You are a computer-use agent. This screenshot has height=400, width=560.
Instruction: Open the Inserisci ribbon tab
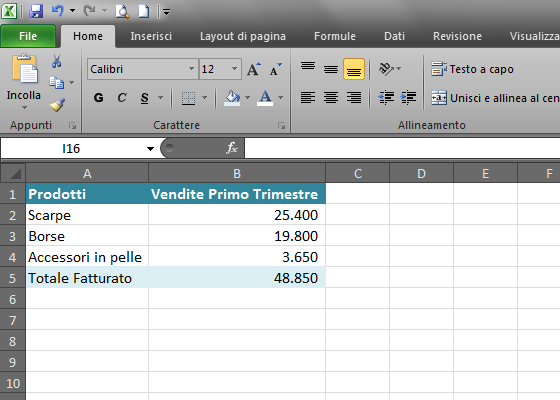pos(151,36)
